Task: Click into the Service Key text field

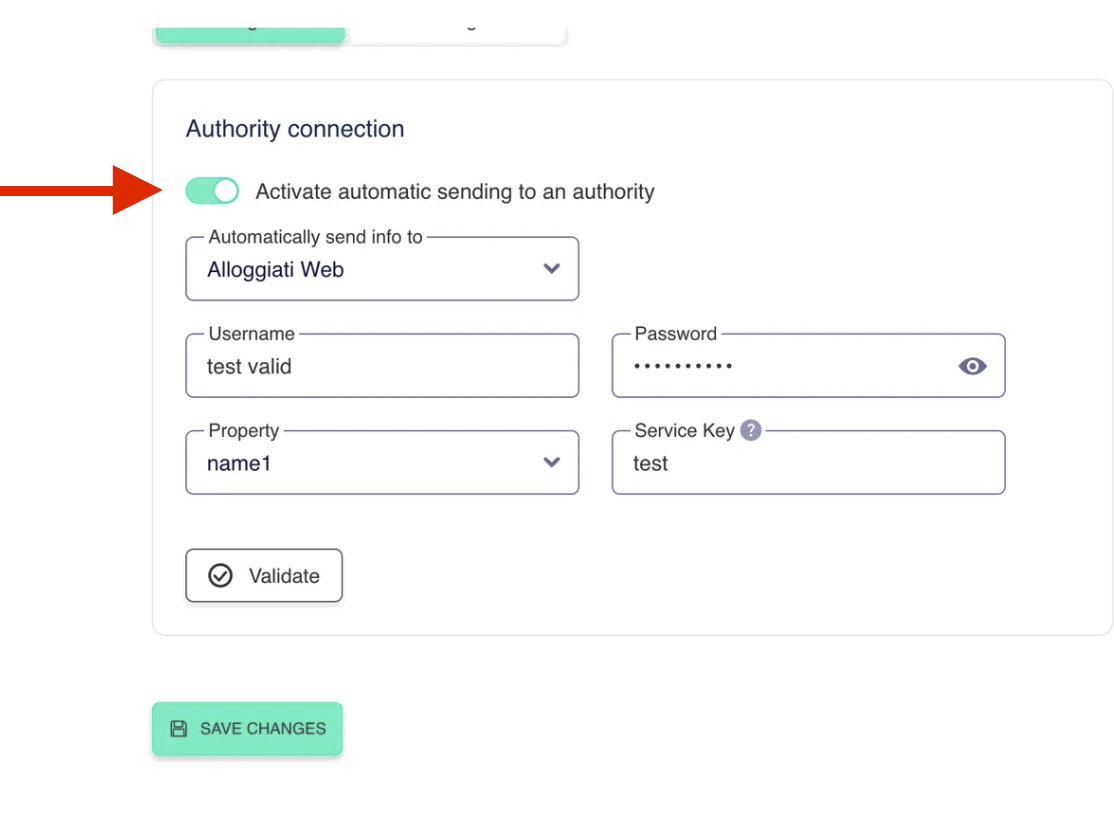Action: [808, 463]
